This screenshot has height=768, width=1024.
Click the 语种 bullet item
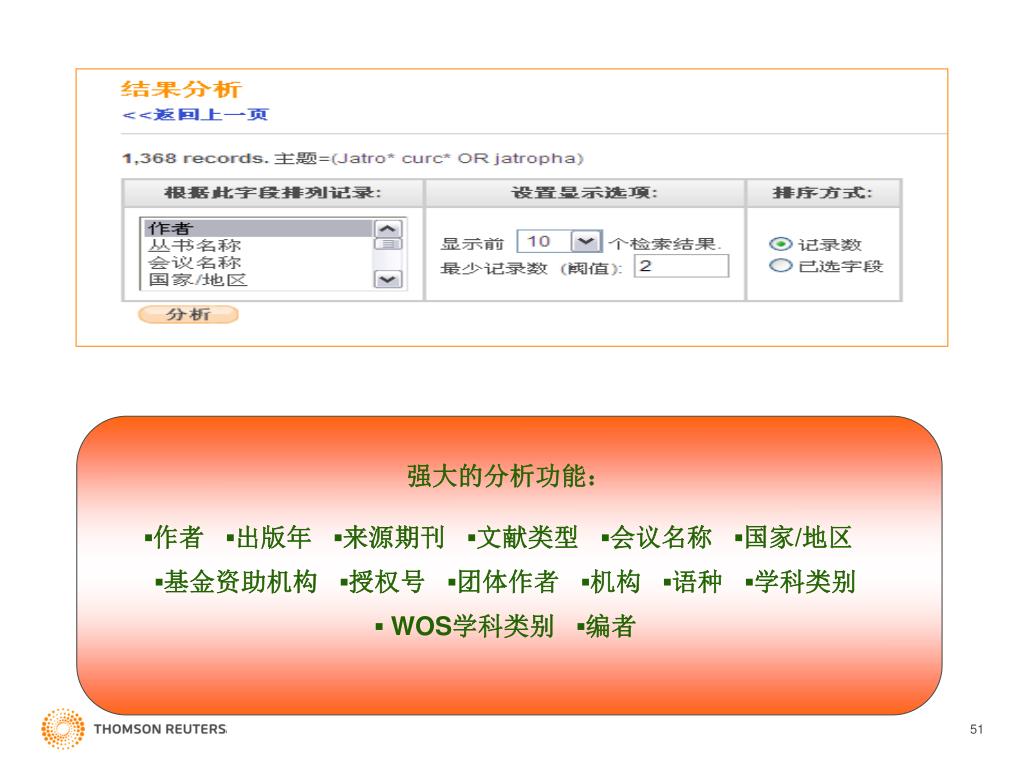[x=693, y=582]
